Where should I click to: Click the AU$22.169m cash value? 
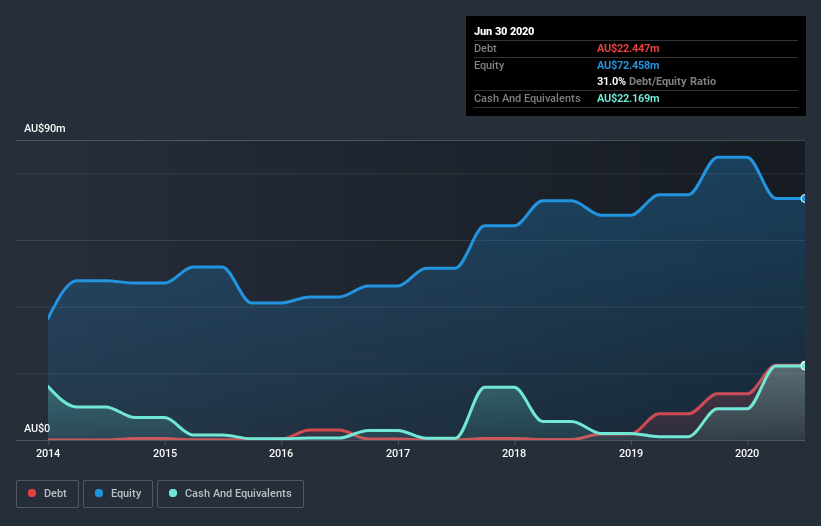click(628, 98)
